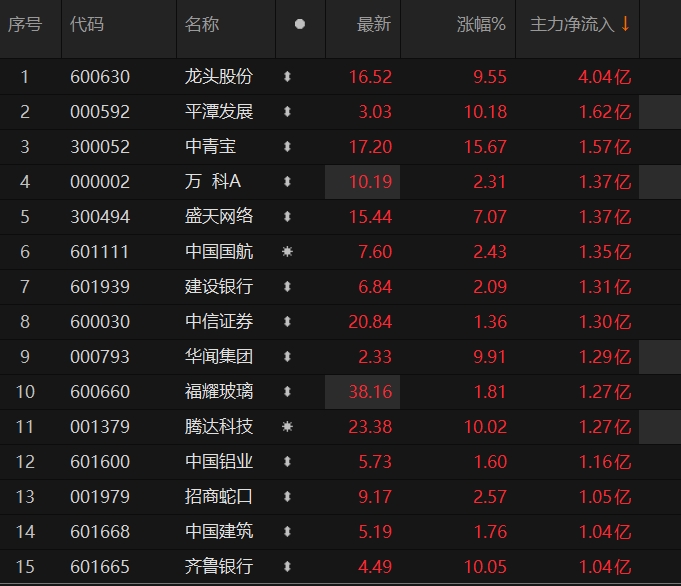Click the up-down arrow icon beside 中青宝
The height and width of the screenshot is (586, 681).
click(x=287, y=147)
